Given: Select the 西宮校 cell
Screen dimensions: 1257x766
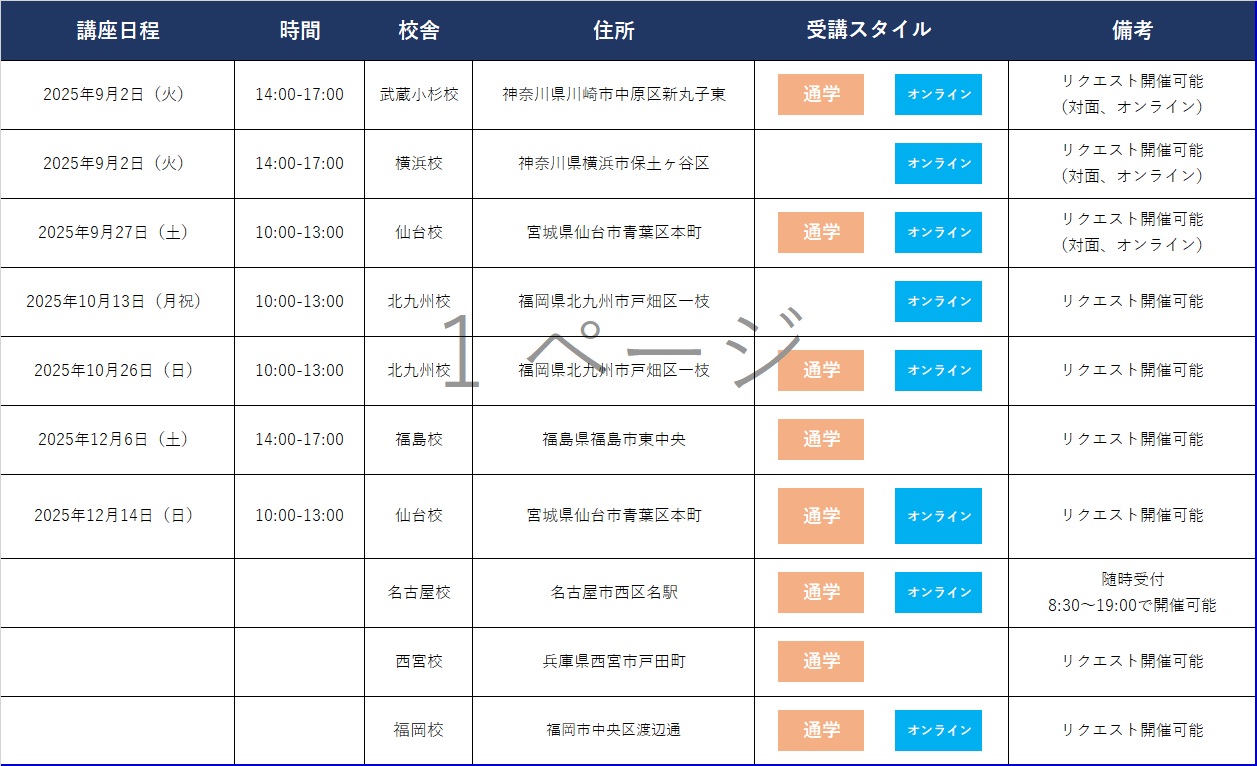Looking at the screenshot, I should pos(419,662).
